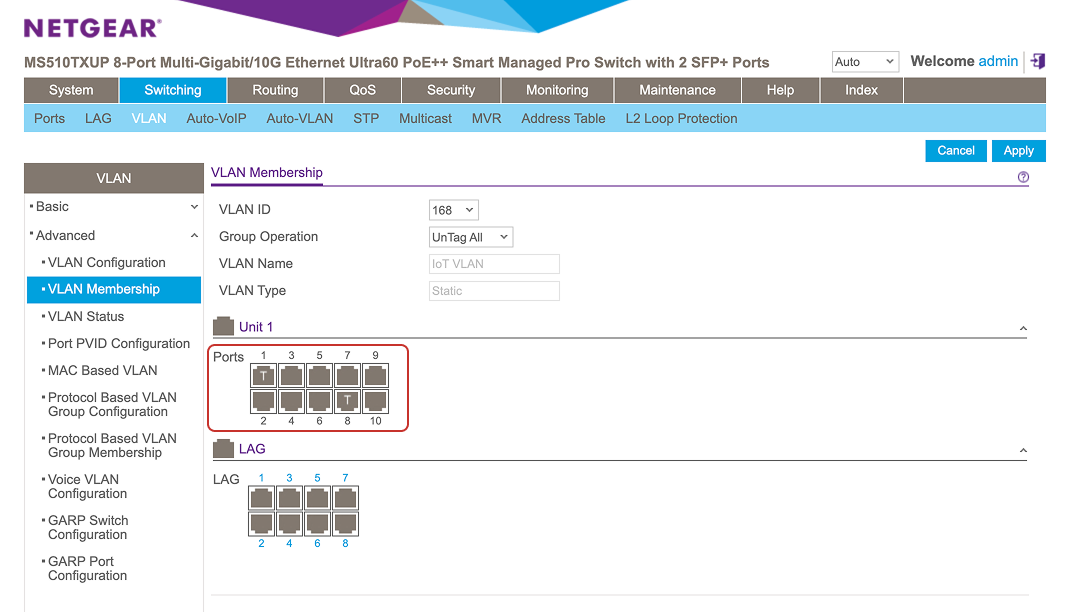Select the QoS tab
The width and height of the screenshot is (1069, 612).
coord(363,90)
